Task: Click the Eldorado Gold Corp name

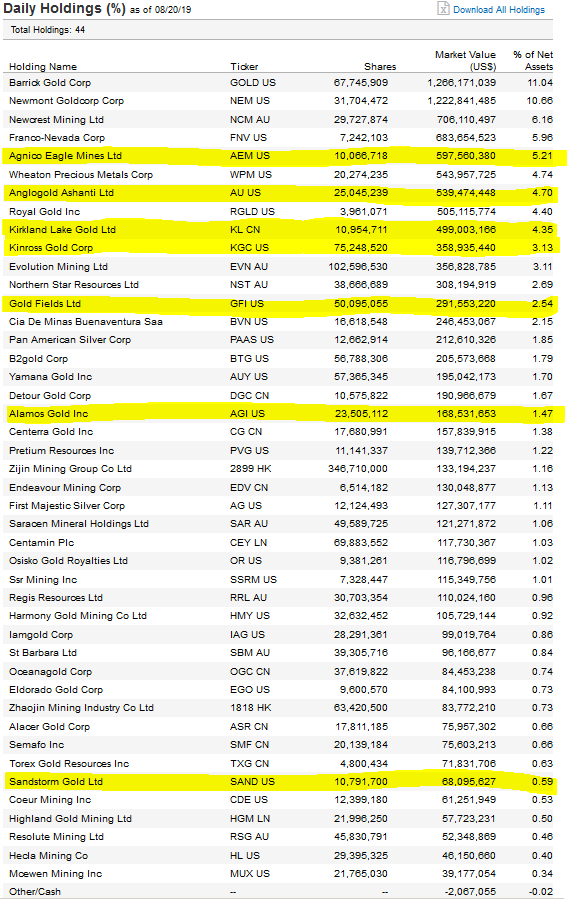Action: point(56,690)
